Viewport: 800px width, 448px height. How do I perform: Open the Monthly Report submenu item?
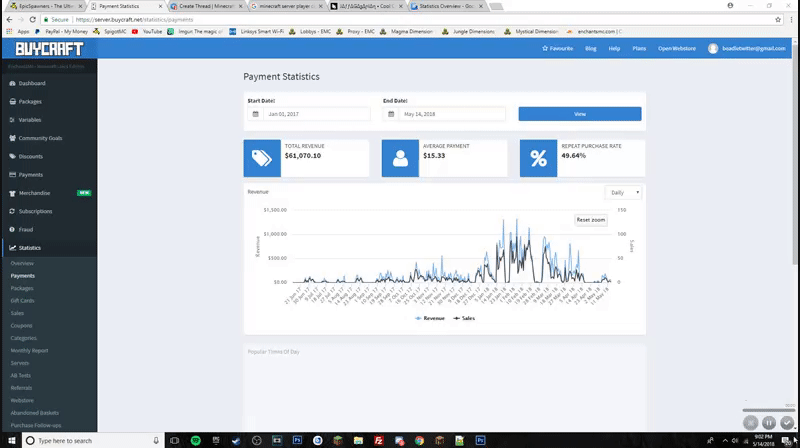tap(29, 351)
